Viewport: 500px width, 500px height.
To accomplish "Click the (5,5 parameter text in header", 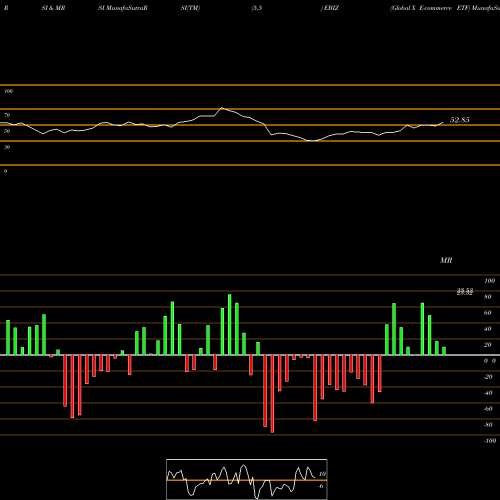I will pos(257,8).
